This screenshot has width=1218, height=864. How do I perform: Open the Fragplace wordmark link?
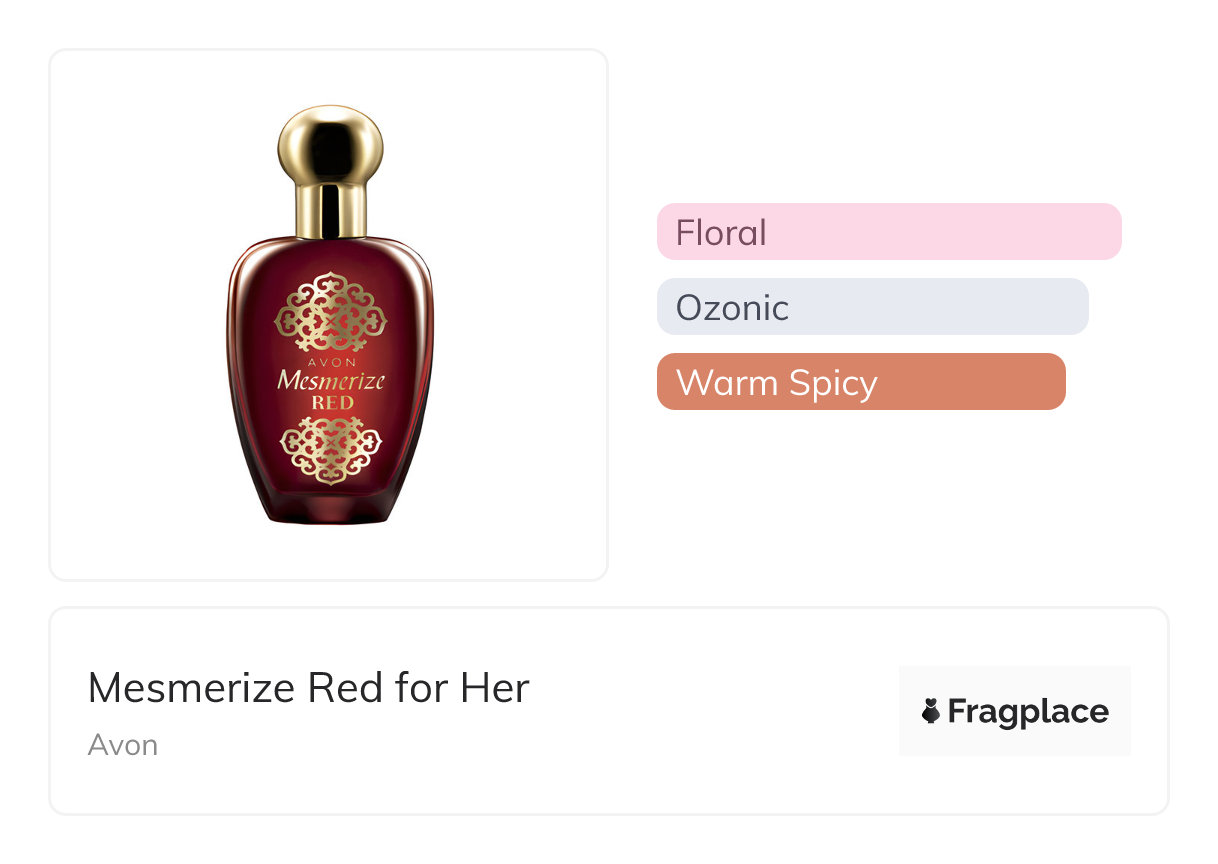[x=1027, y=712]
